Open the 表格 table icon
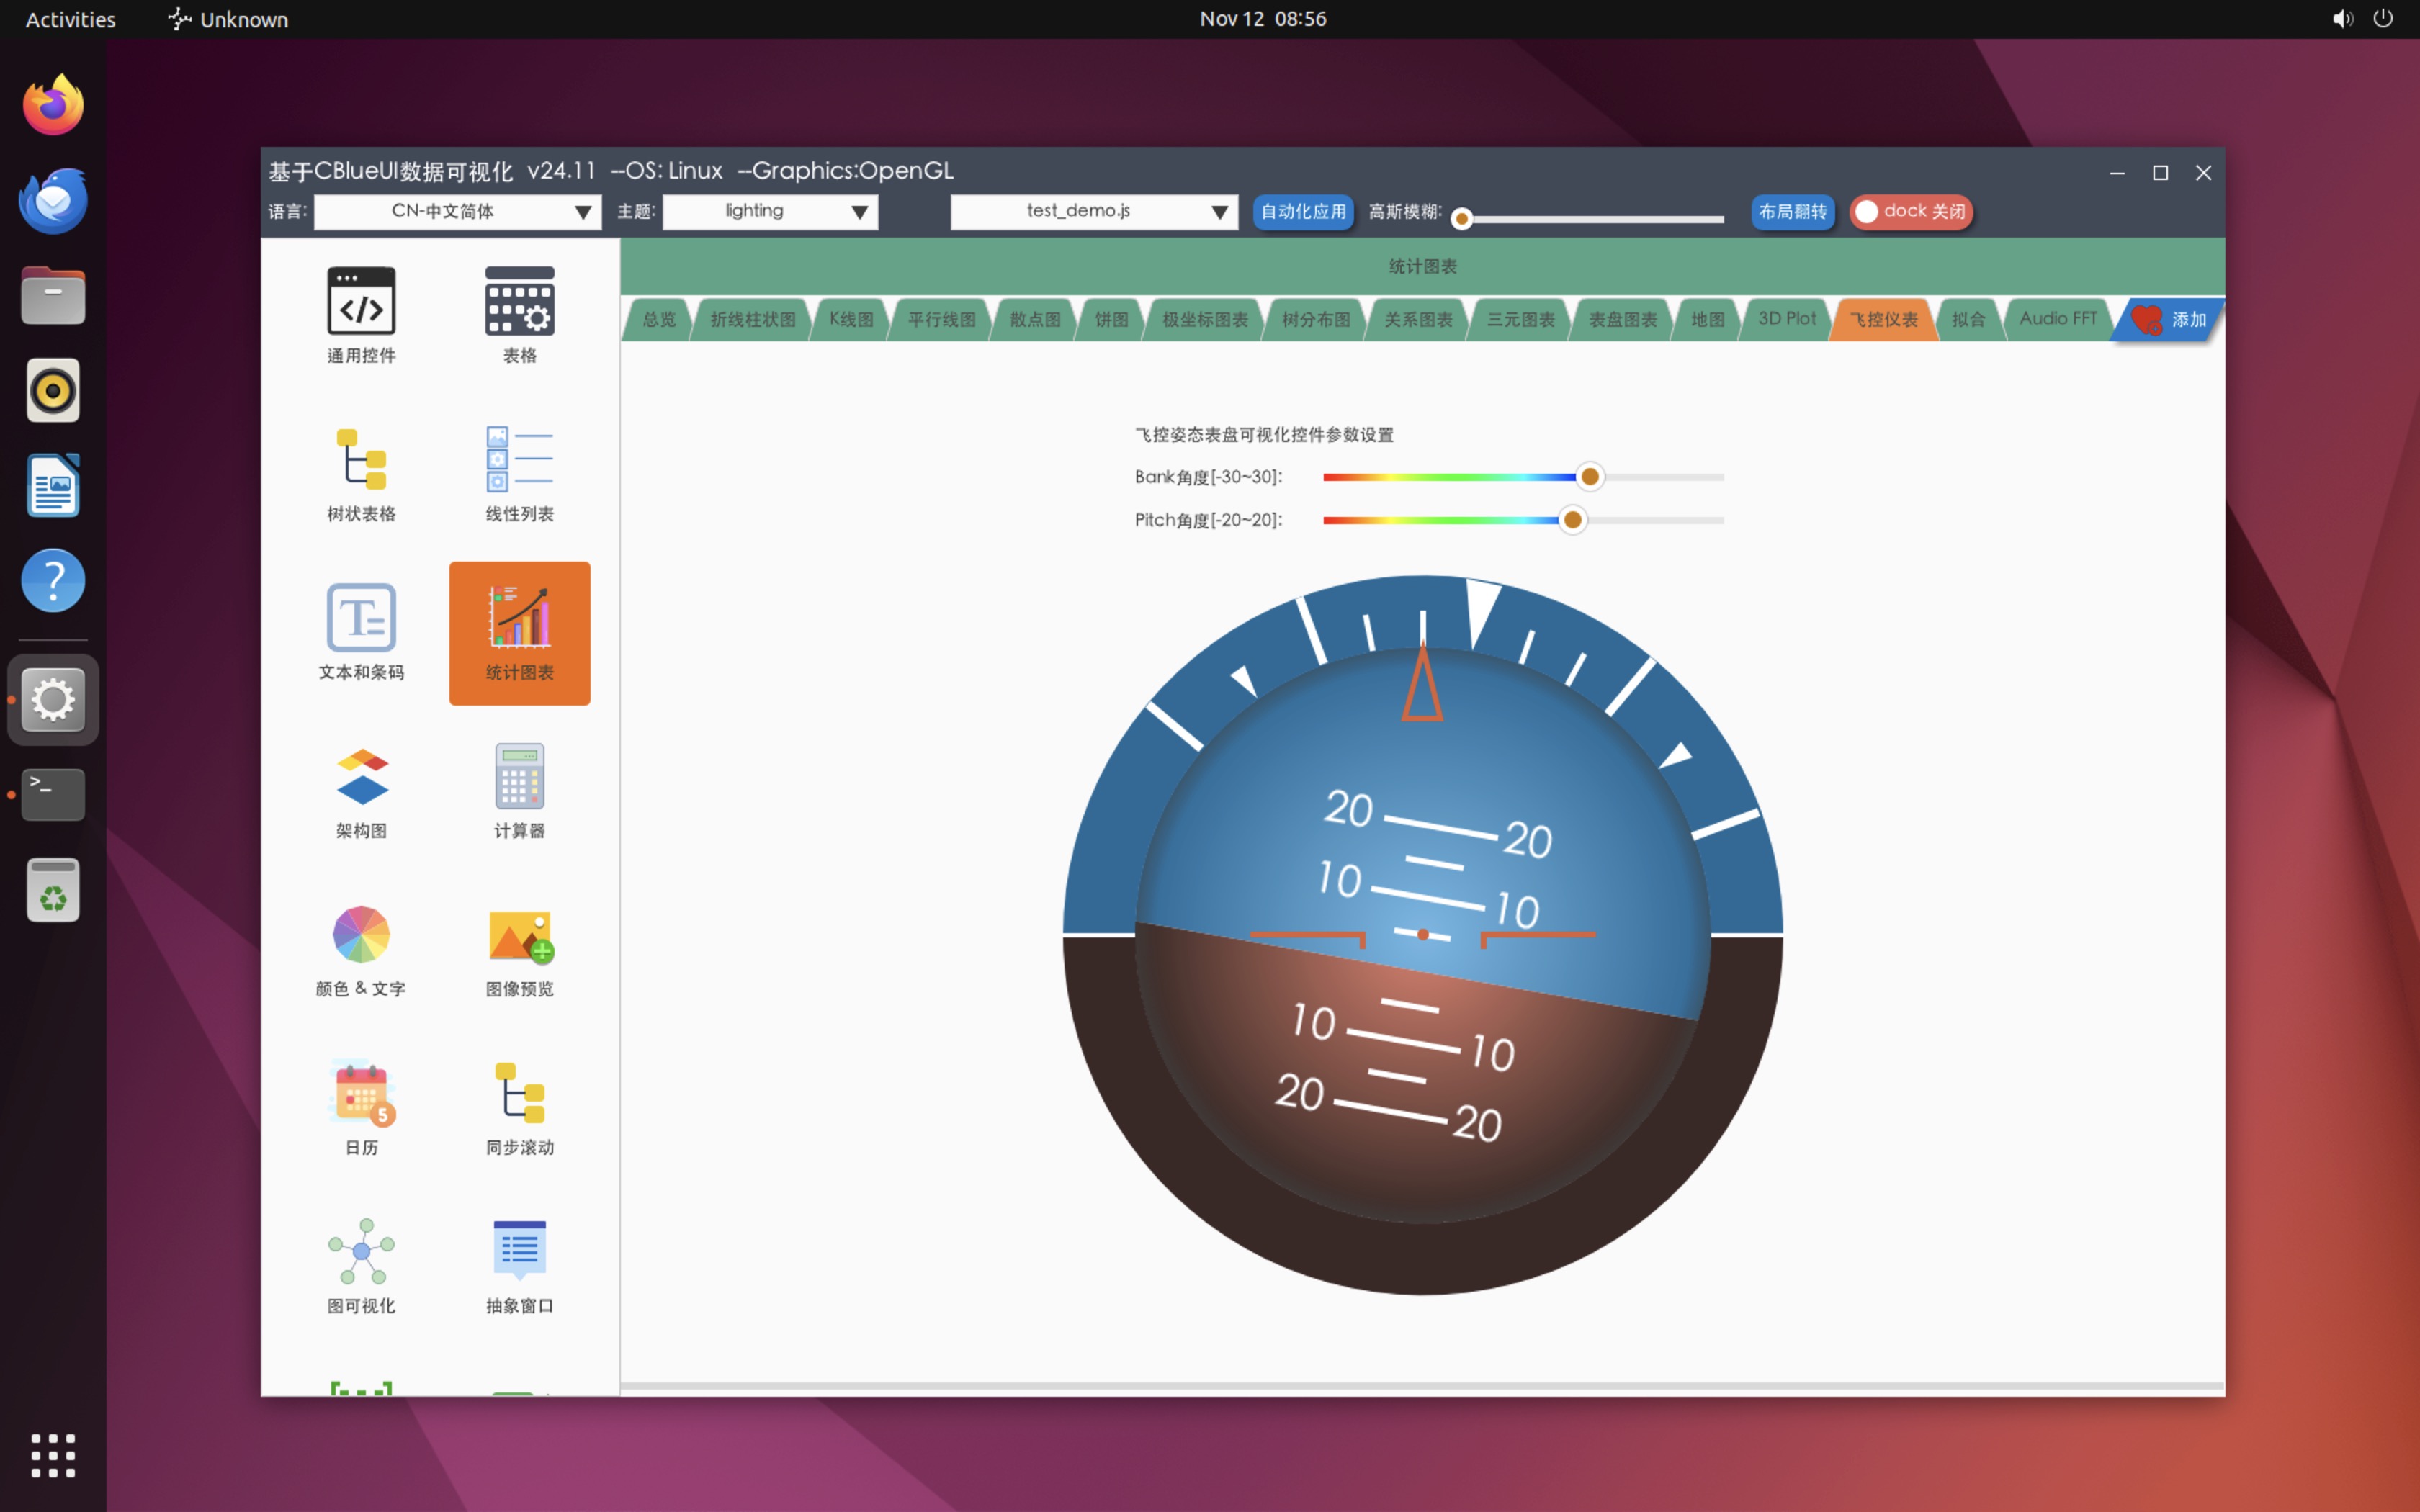Screen dimensions: 2420x1512 pos(519,316)
